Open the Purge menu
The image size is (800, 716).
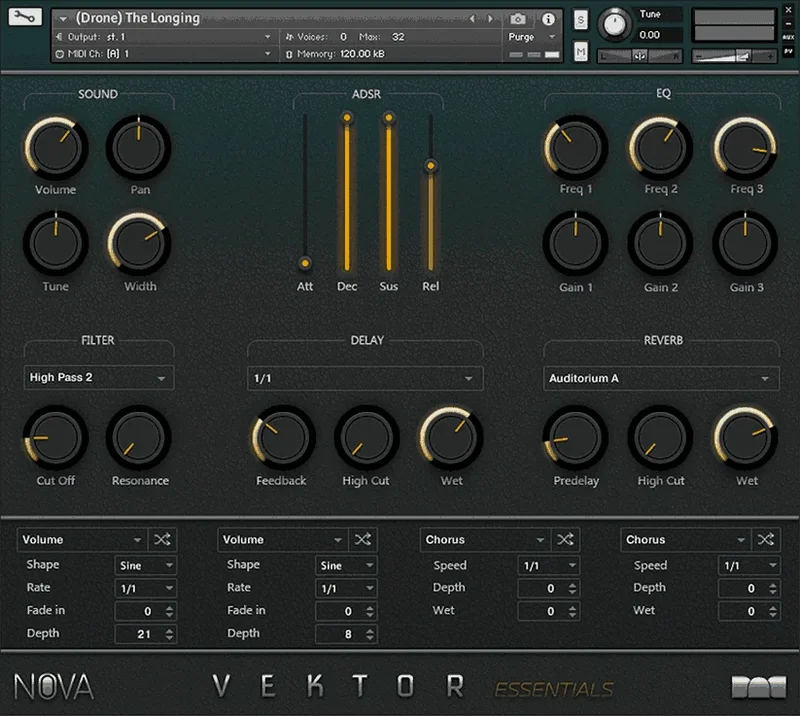(532, 37)
